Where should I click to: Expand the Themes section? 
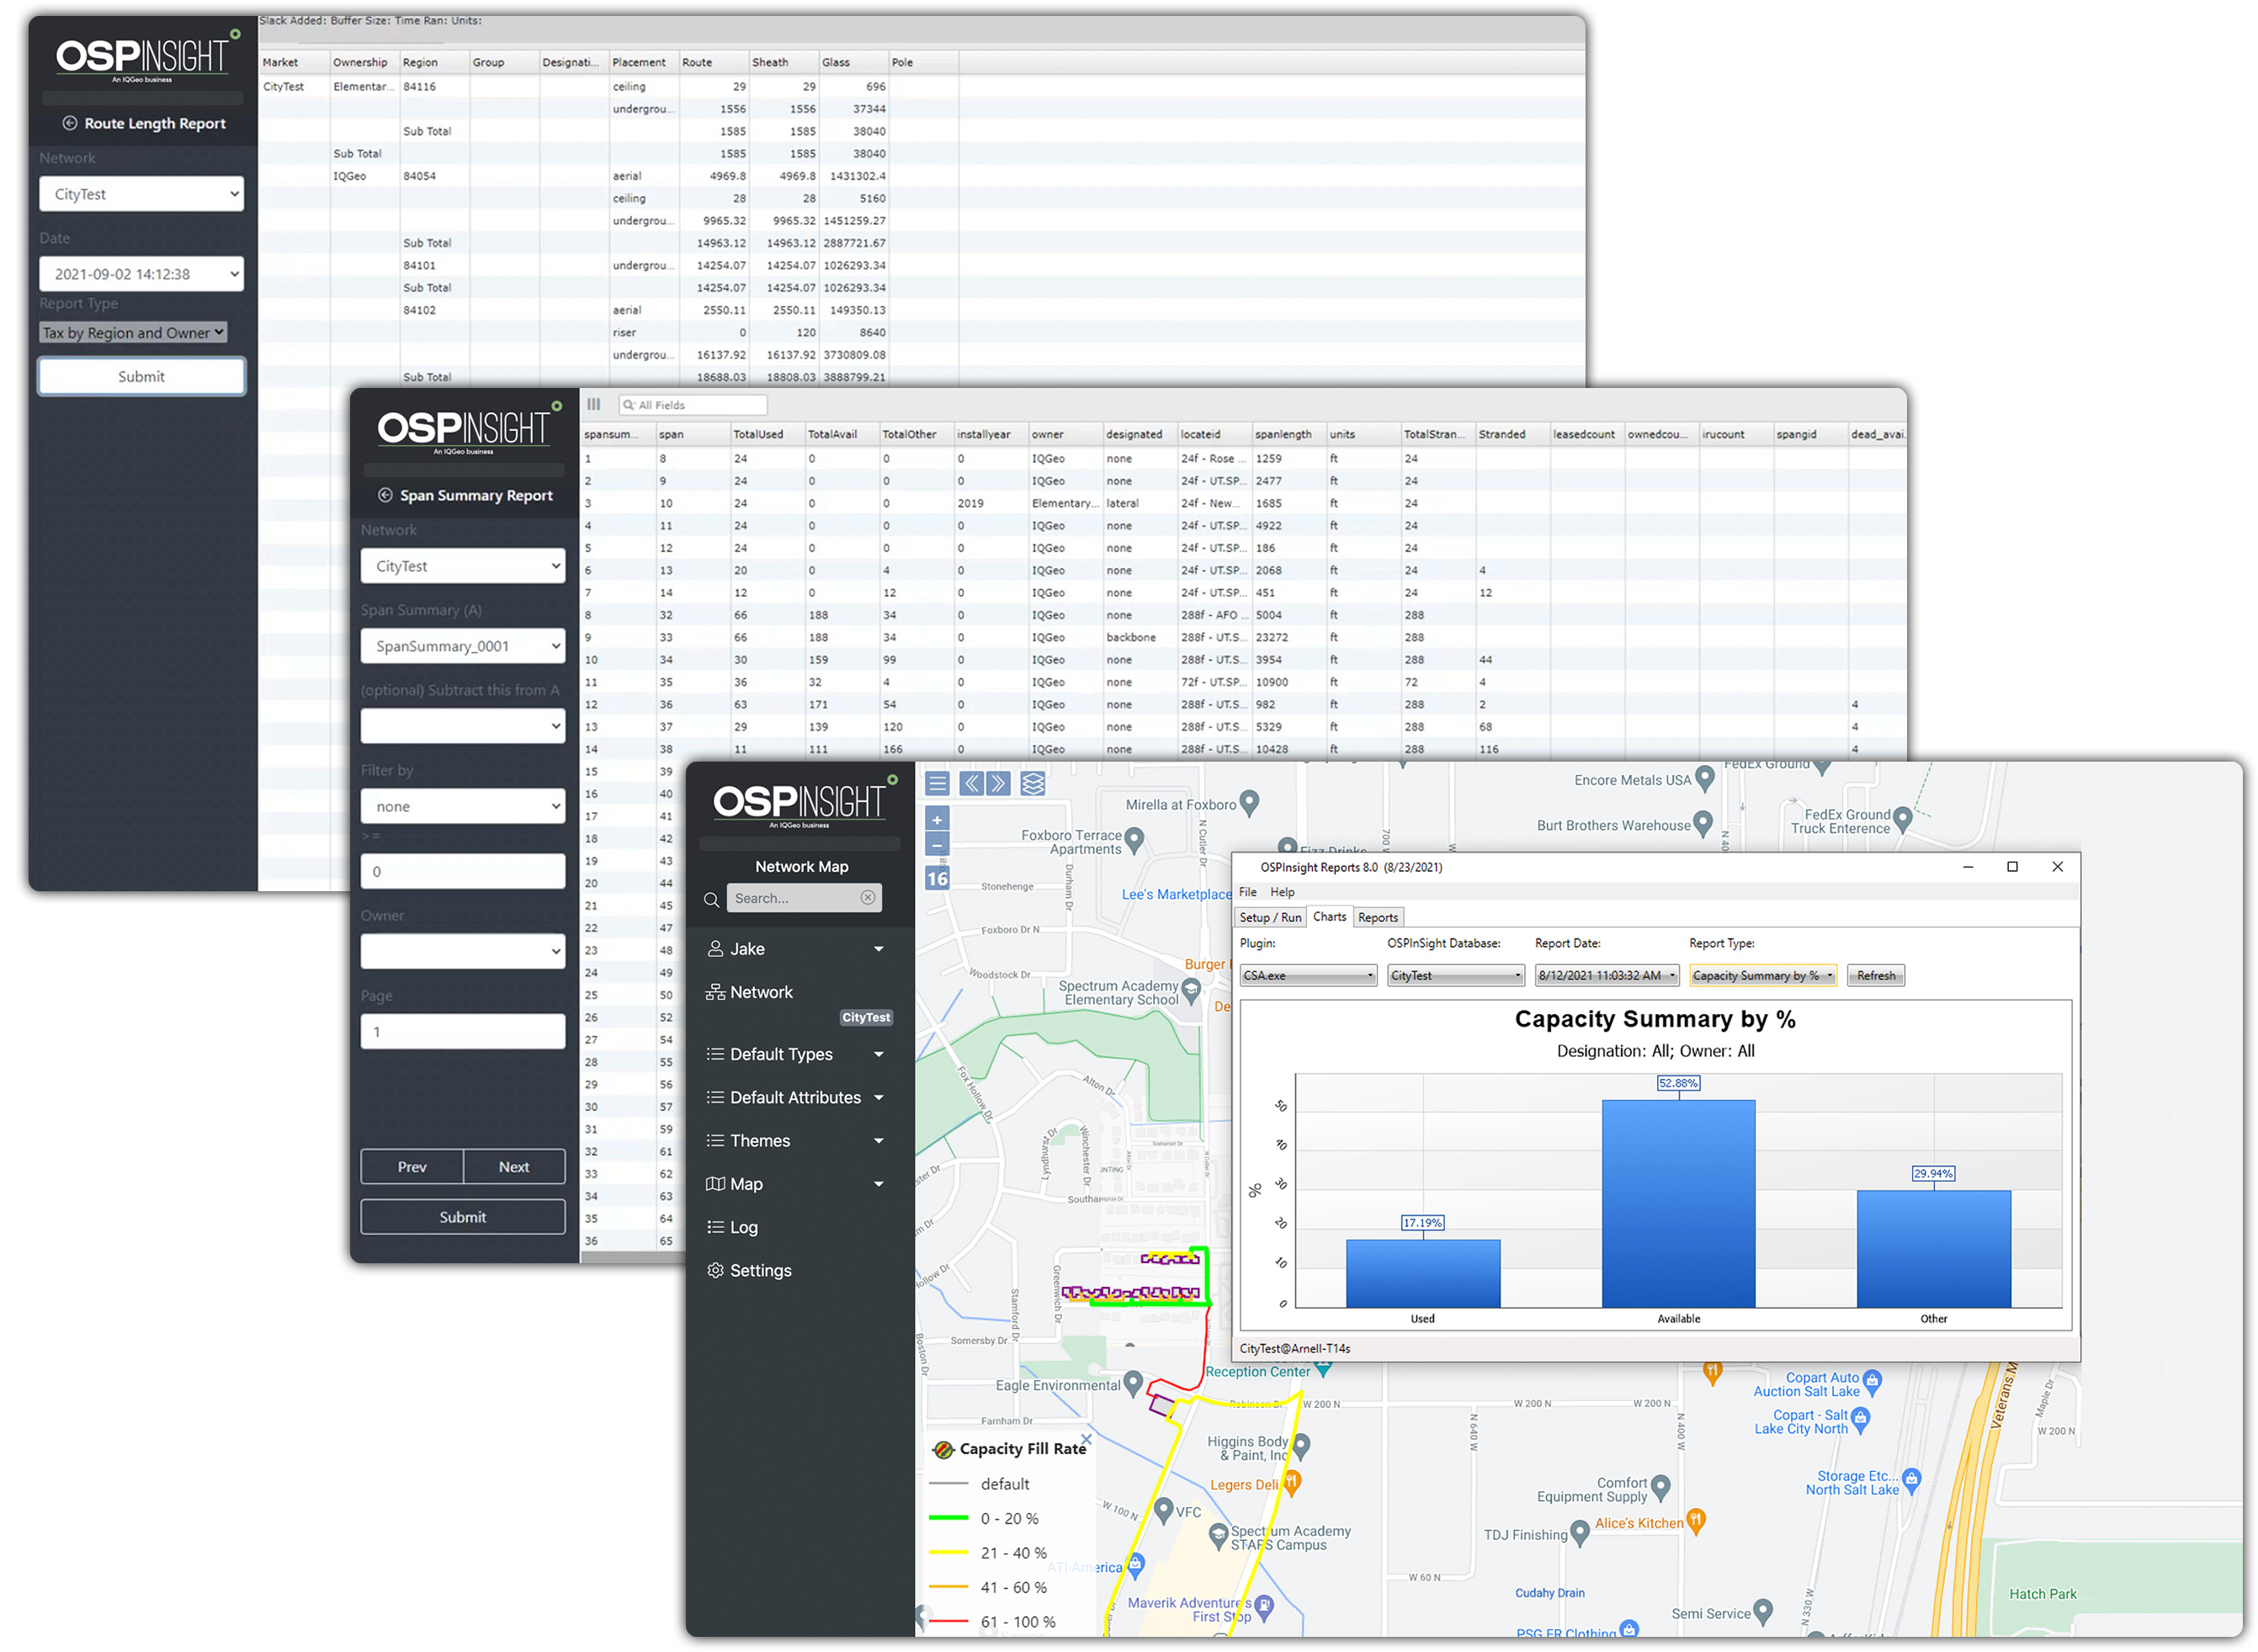(879, 1141)
